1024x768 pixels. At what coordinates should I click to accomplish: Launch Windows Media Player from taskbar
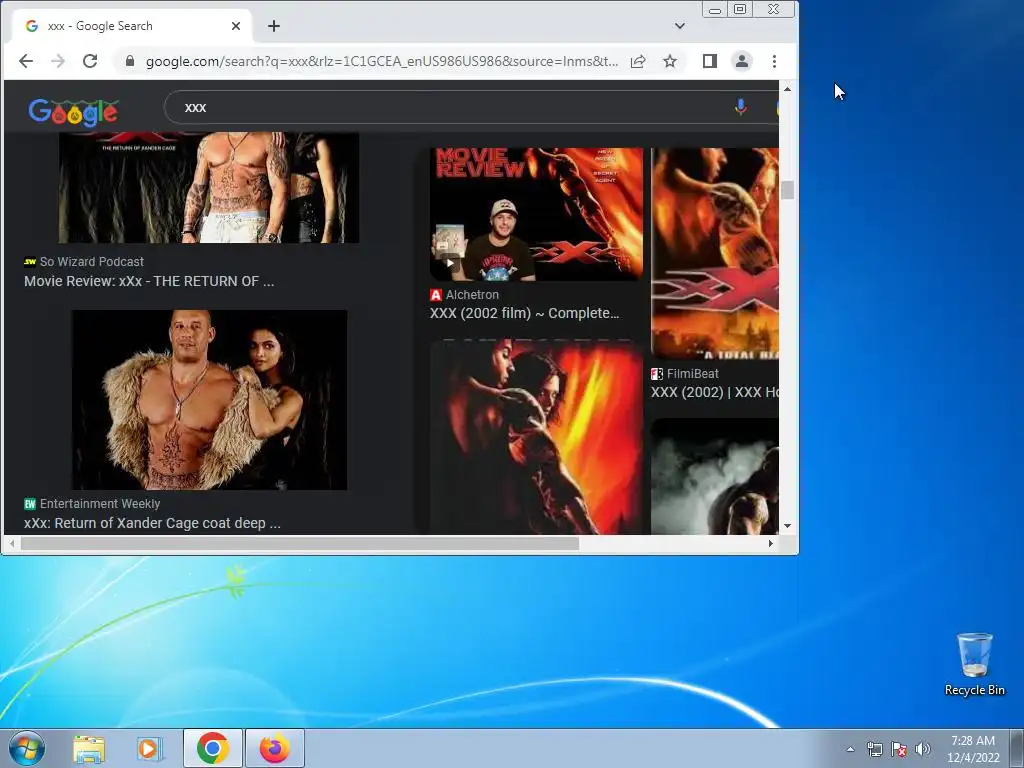pyautogui.click(x=149, y=748)
